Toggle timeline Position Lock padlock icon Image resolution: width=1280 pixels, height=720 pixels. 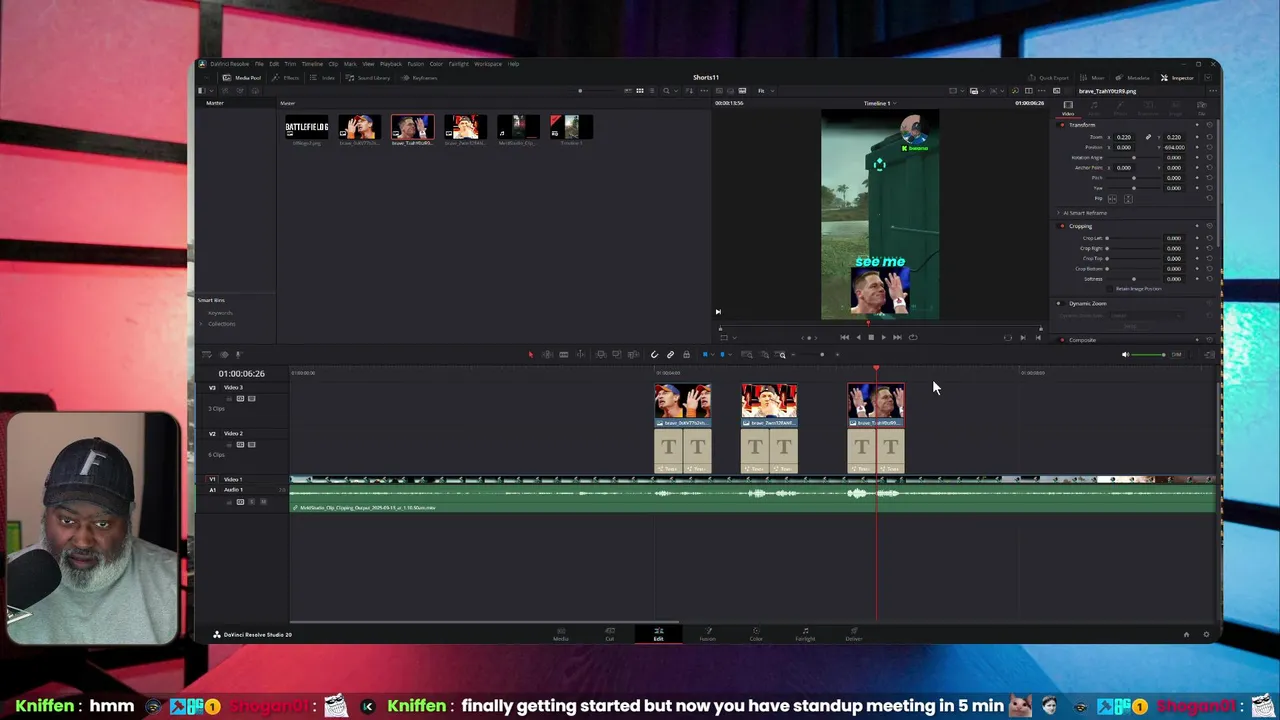pyautogui.click(x=686, y=354)
